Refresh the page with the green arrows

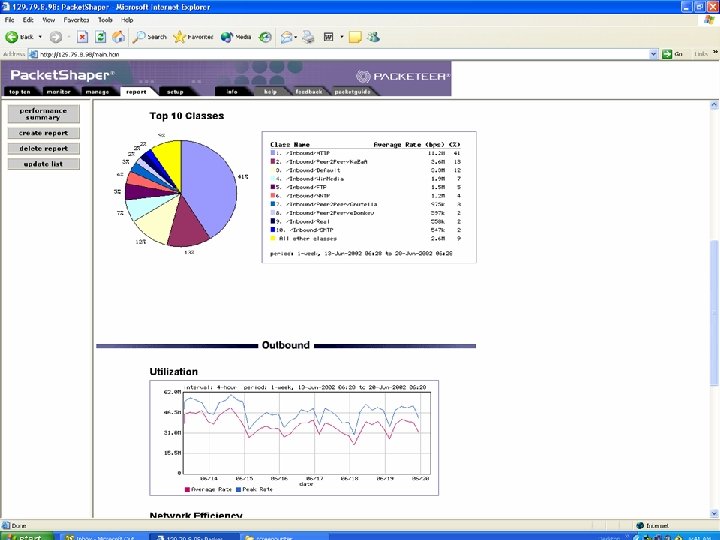(101, 37)
